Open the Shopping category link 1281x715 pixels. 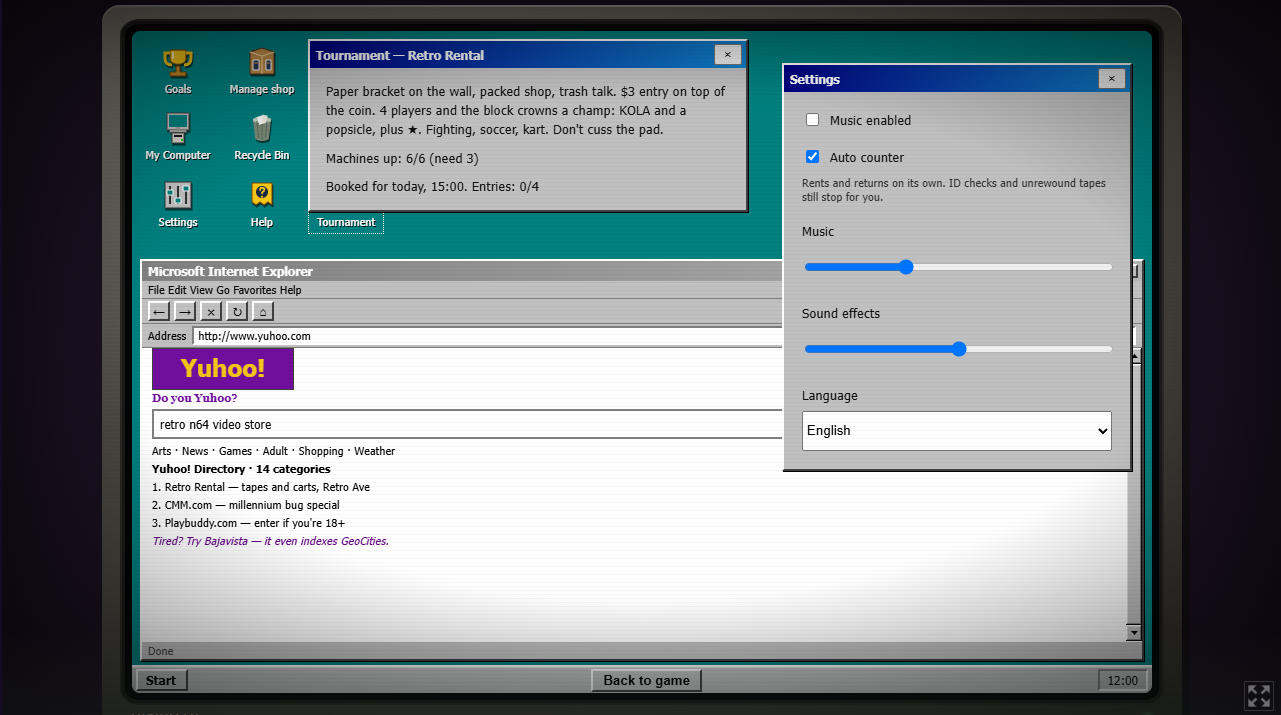click(321, 451)
